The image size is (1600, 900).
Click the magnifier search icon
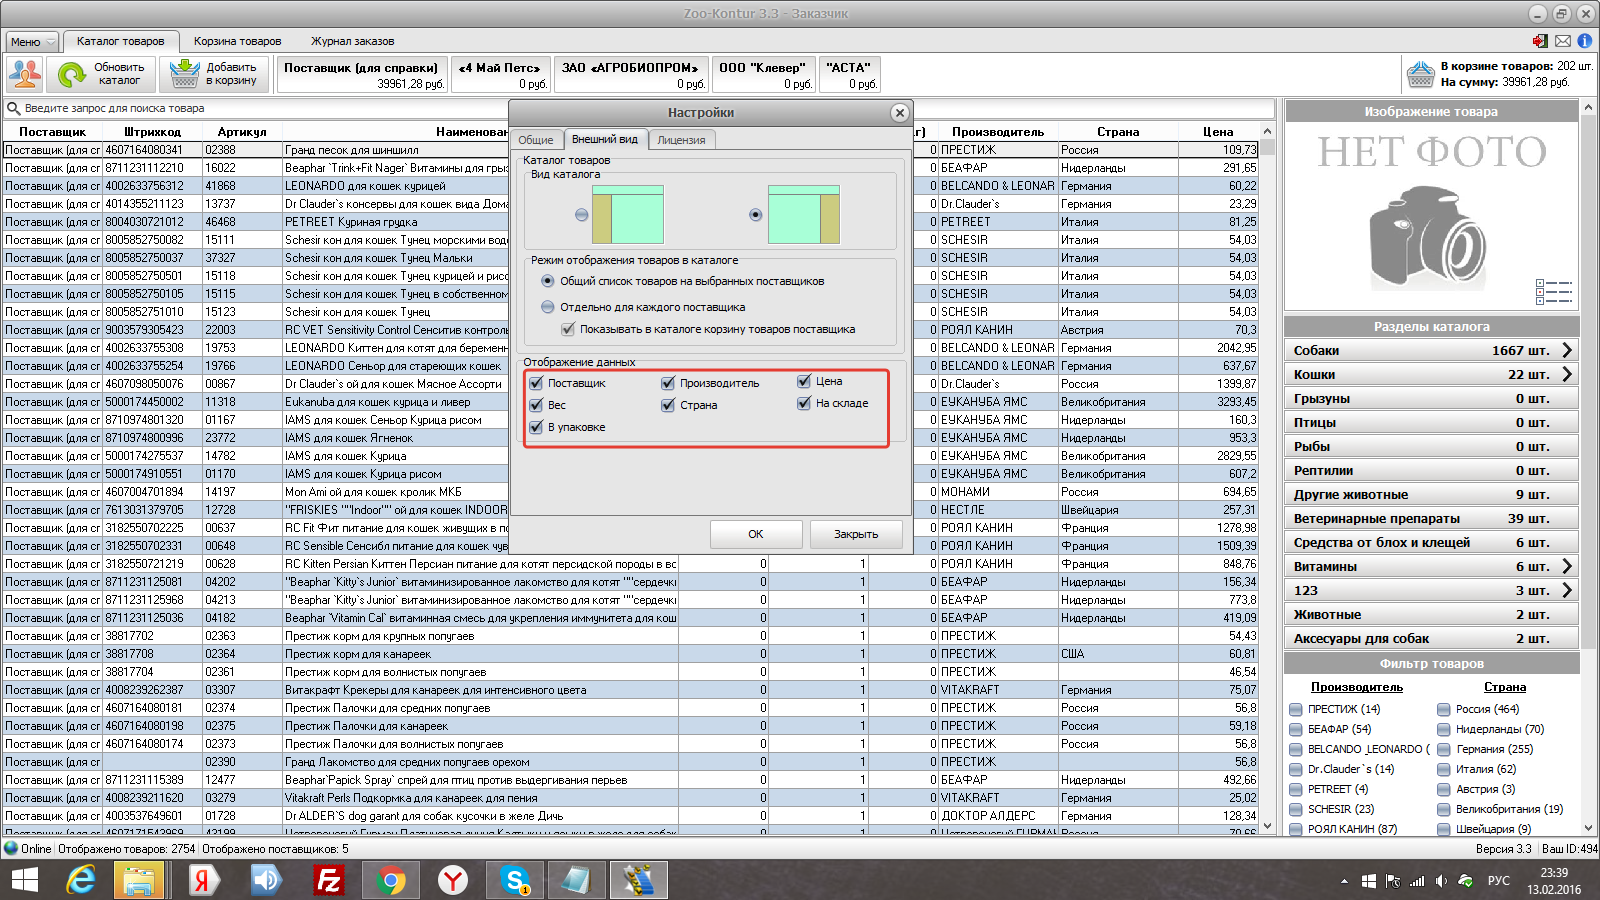(x=14, y=108)
